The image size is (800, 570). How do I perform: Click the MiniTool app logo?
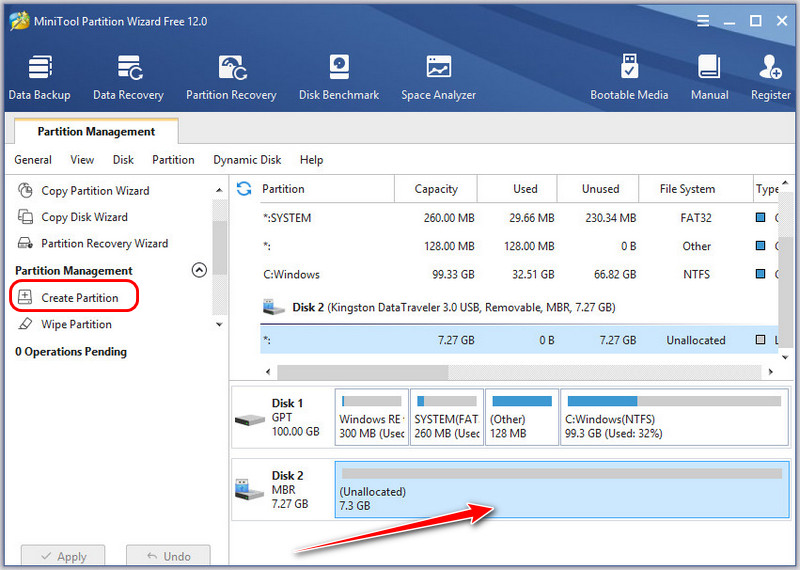click(x=19, y=21)
